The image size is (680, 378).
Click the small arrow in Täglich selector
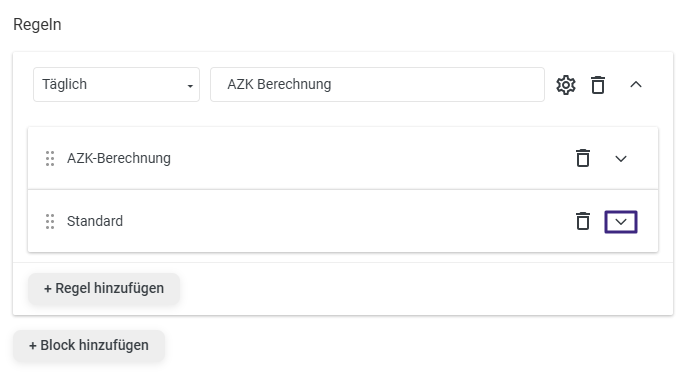point(190,86)
